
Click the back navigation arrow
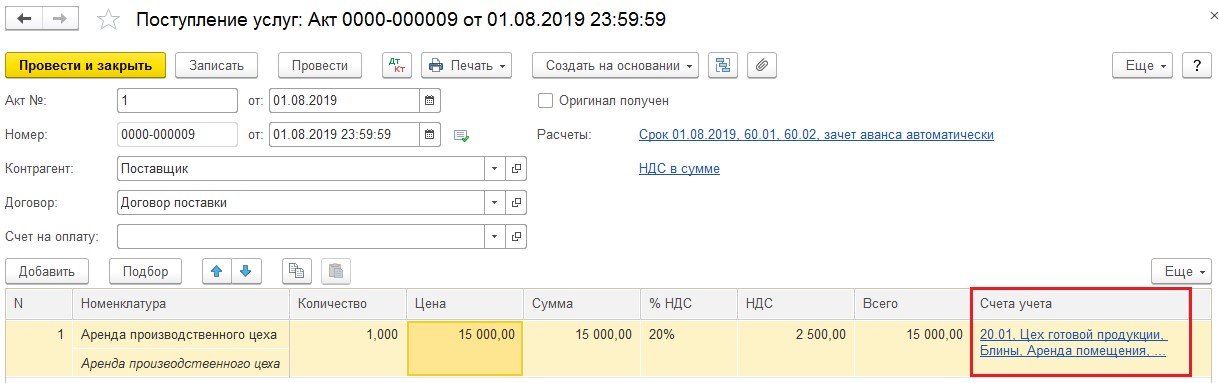(24, 19)
